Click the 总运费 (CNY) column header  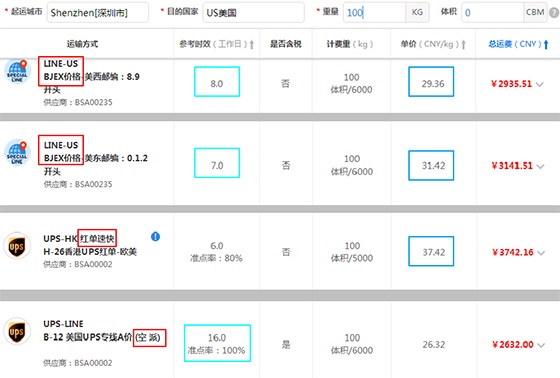point(515,44)
